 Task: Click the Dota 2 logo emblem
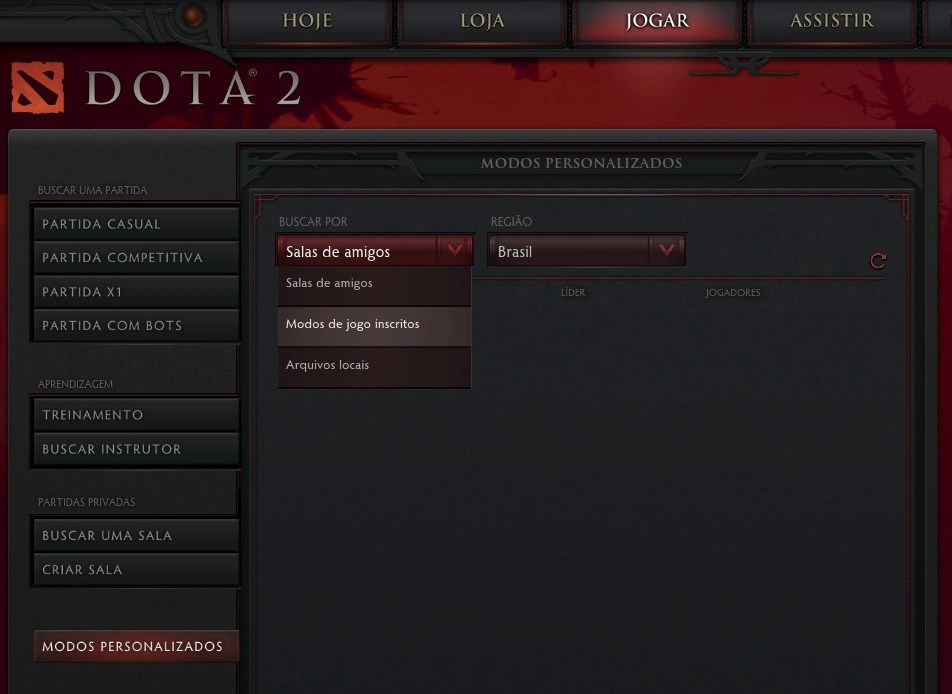click(38, 87)
